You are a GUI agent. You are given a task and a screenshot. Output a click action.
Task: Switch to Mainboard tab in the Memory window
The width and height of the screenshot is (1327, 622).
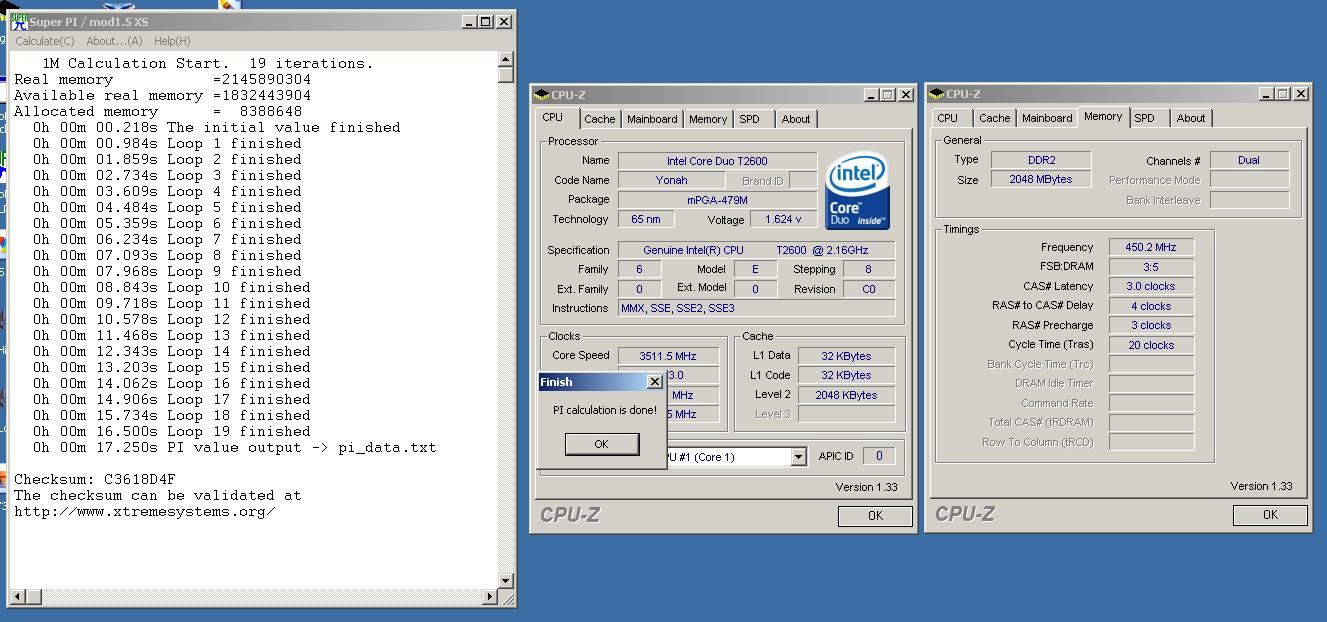point(1047,118)
